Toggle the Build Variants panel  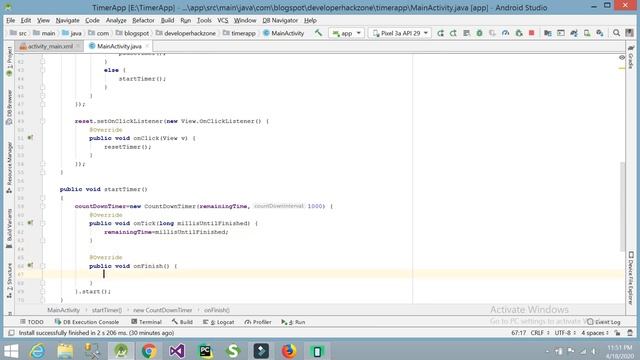point(9,229)
